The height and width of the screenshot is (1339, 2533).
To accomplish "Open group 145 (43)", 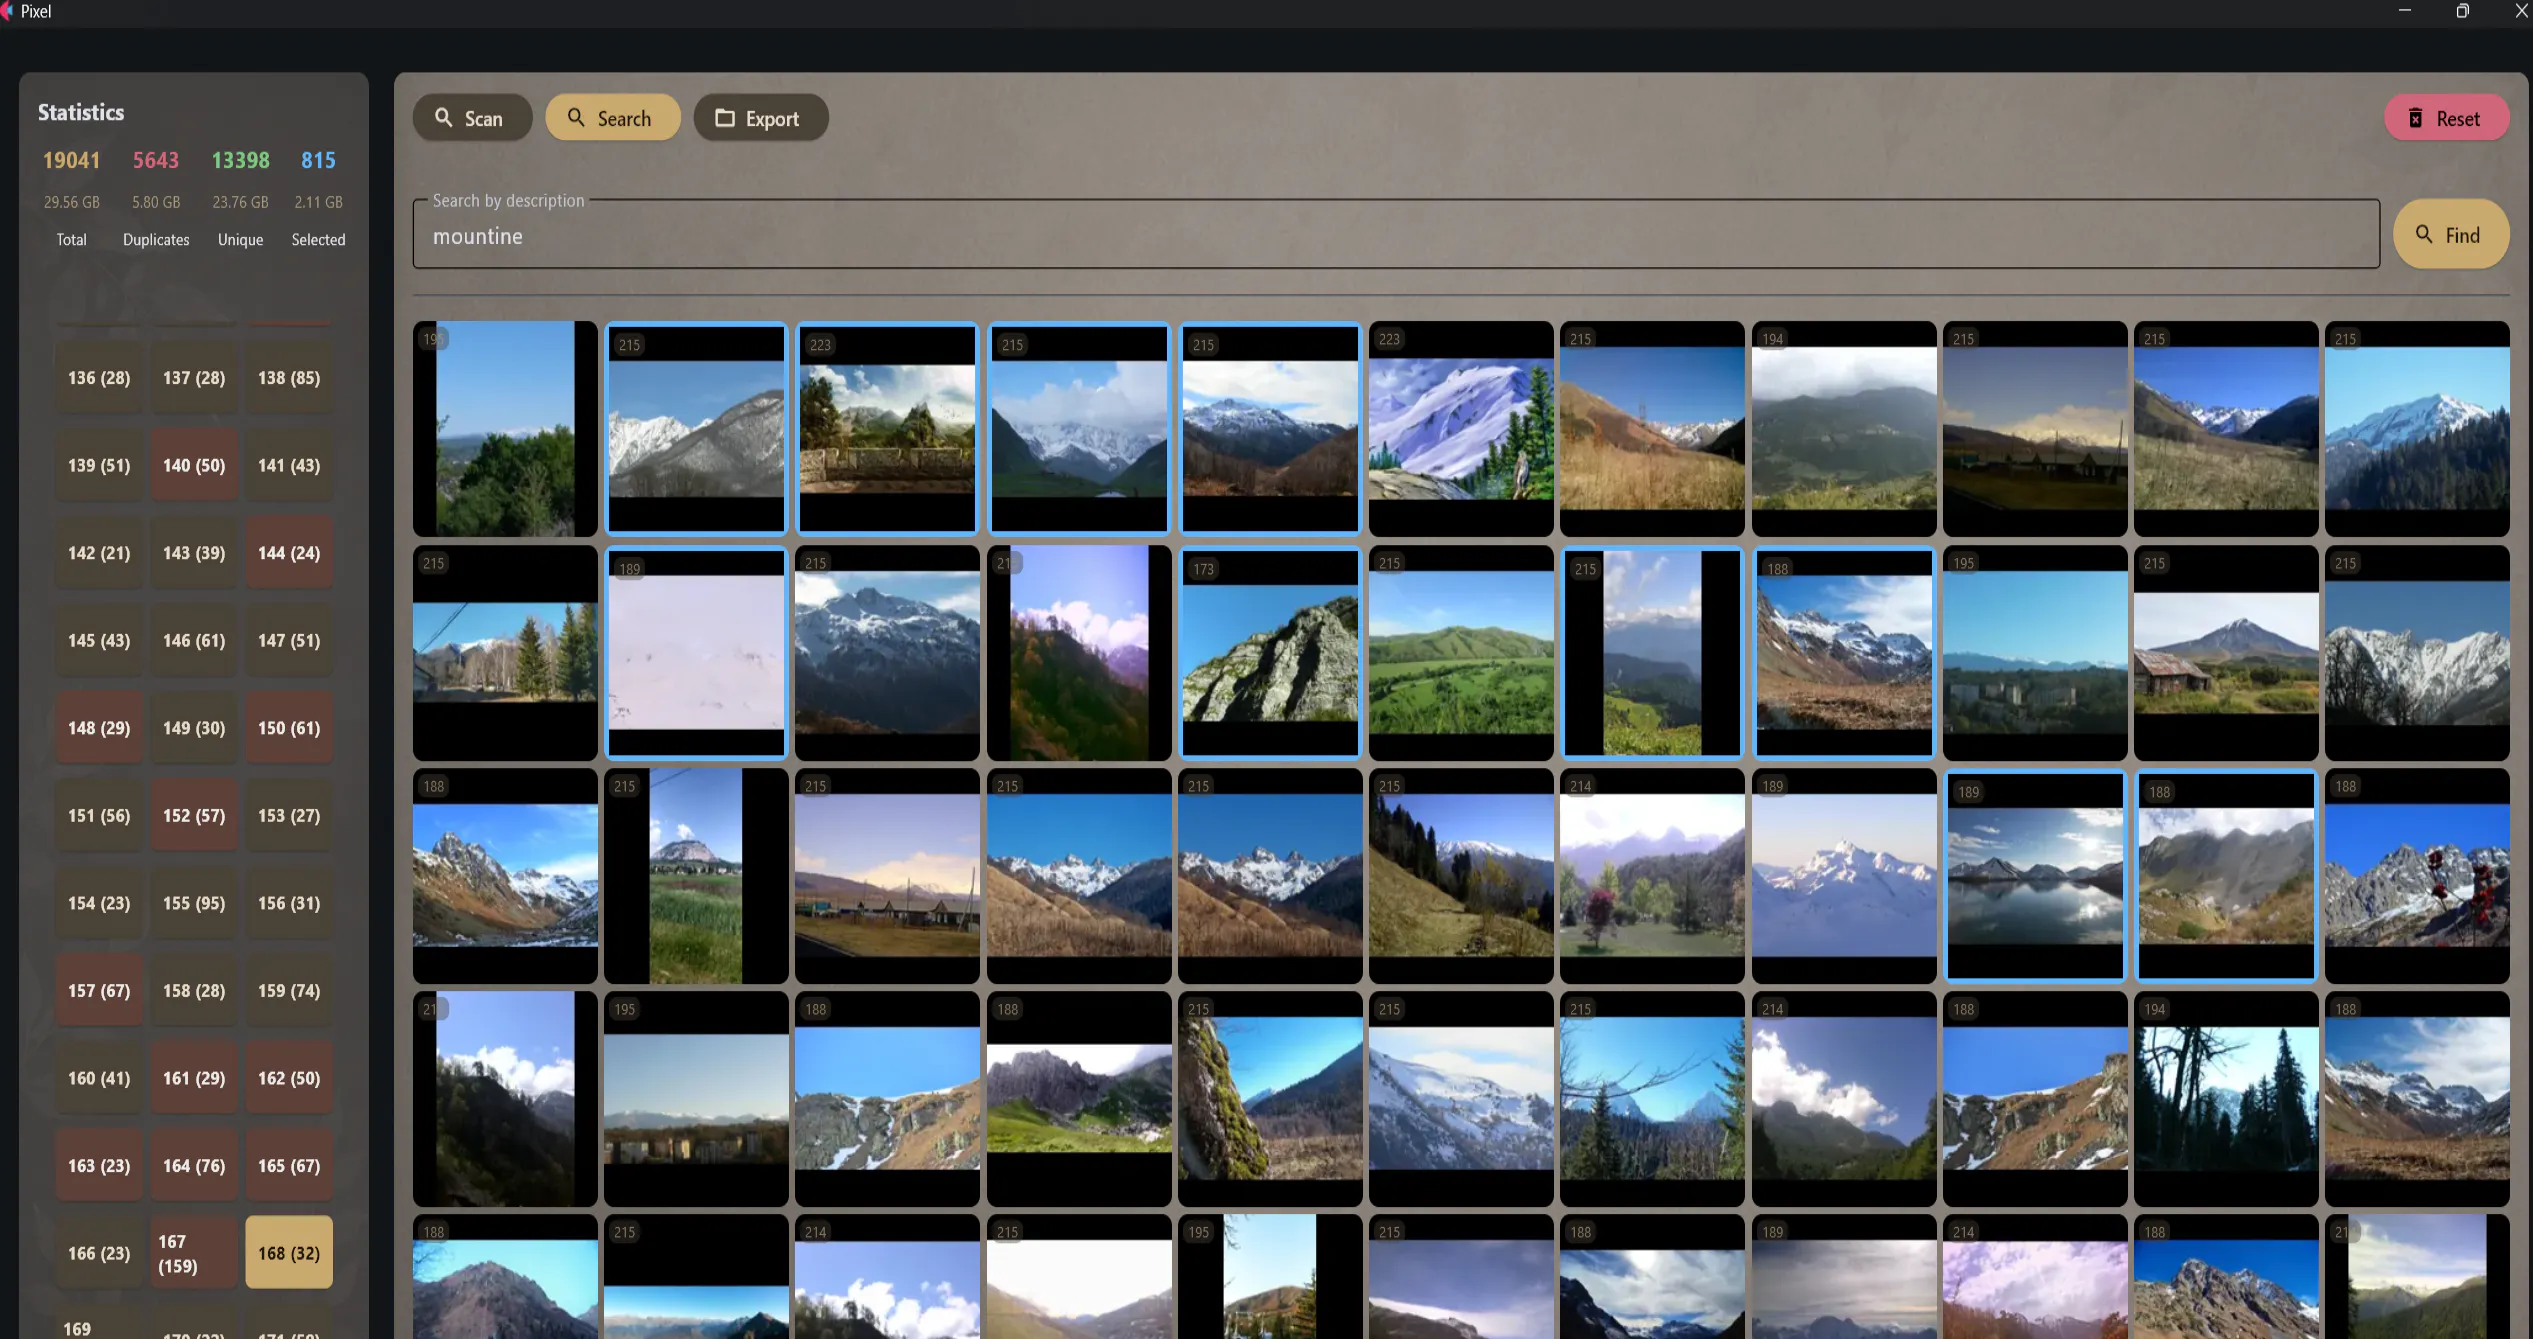I will 99,640.
